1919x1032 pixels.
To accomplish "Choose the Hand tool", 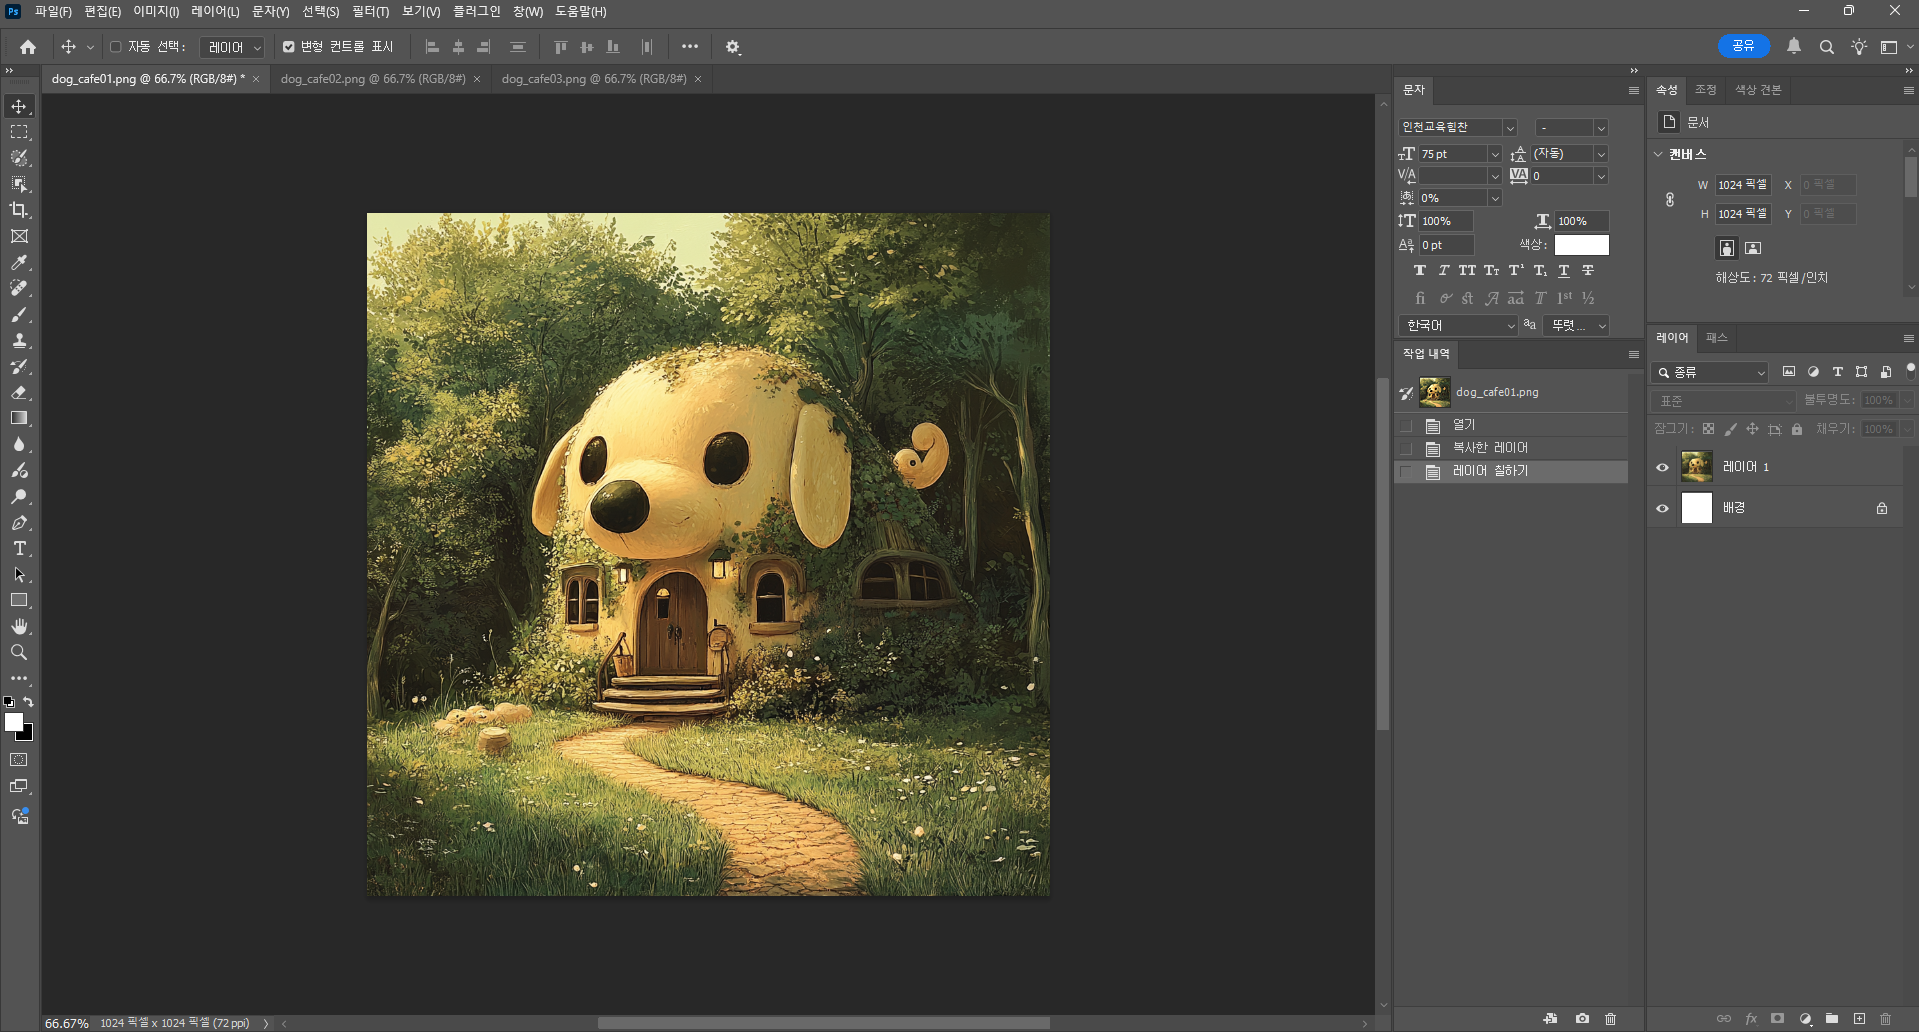I will click(x=19, y=626).
